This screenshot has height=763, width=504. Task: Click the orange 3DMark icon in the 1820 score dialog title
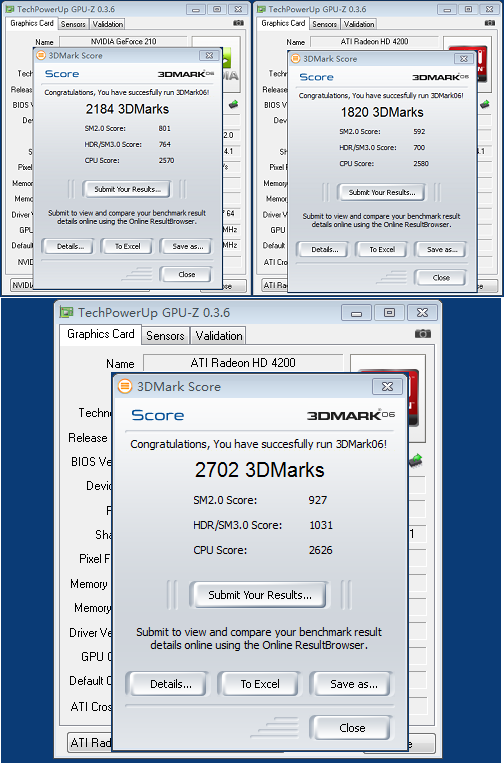[295, 59]
